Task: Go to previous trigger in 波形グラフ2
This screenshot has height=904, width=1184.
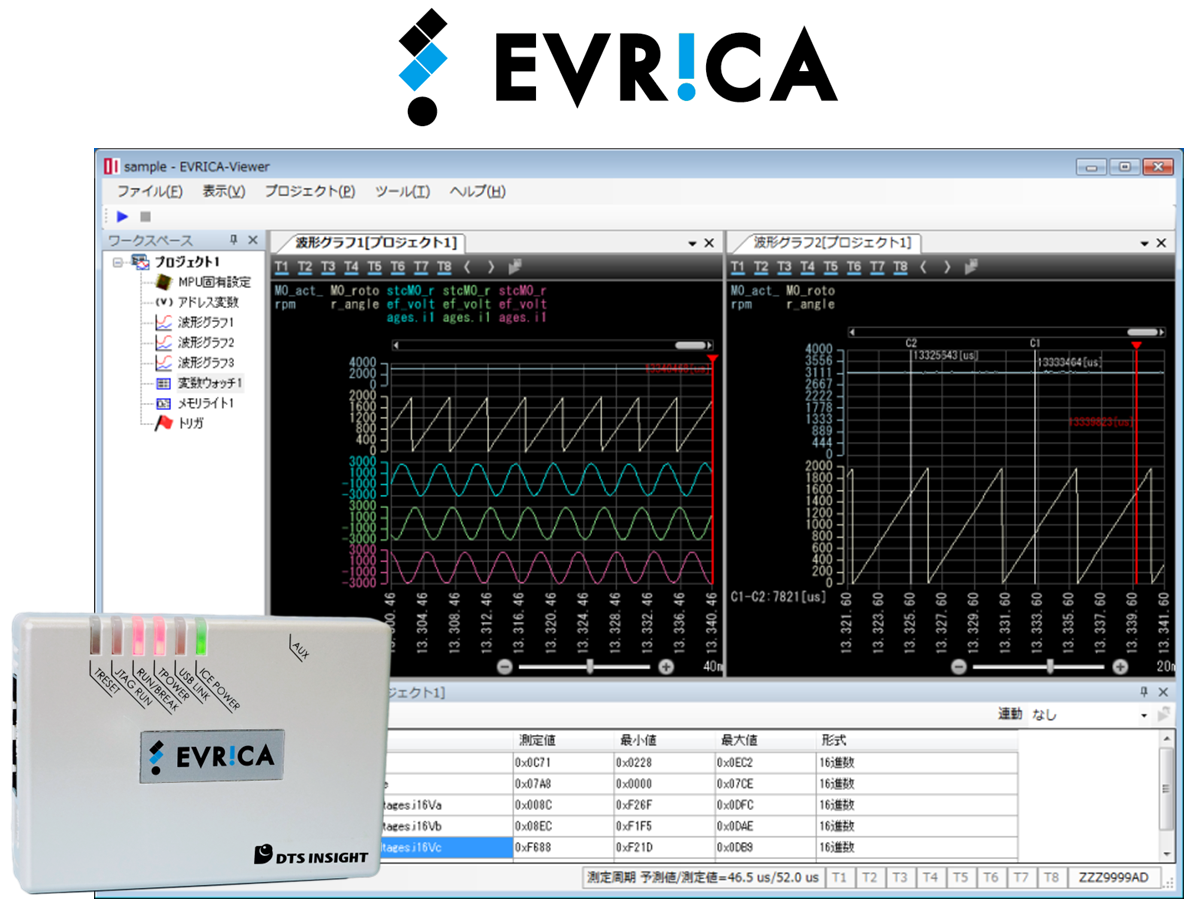Action: [x=923, y=267]
